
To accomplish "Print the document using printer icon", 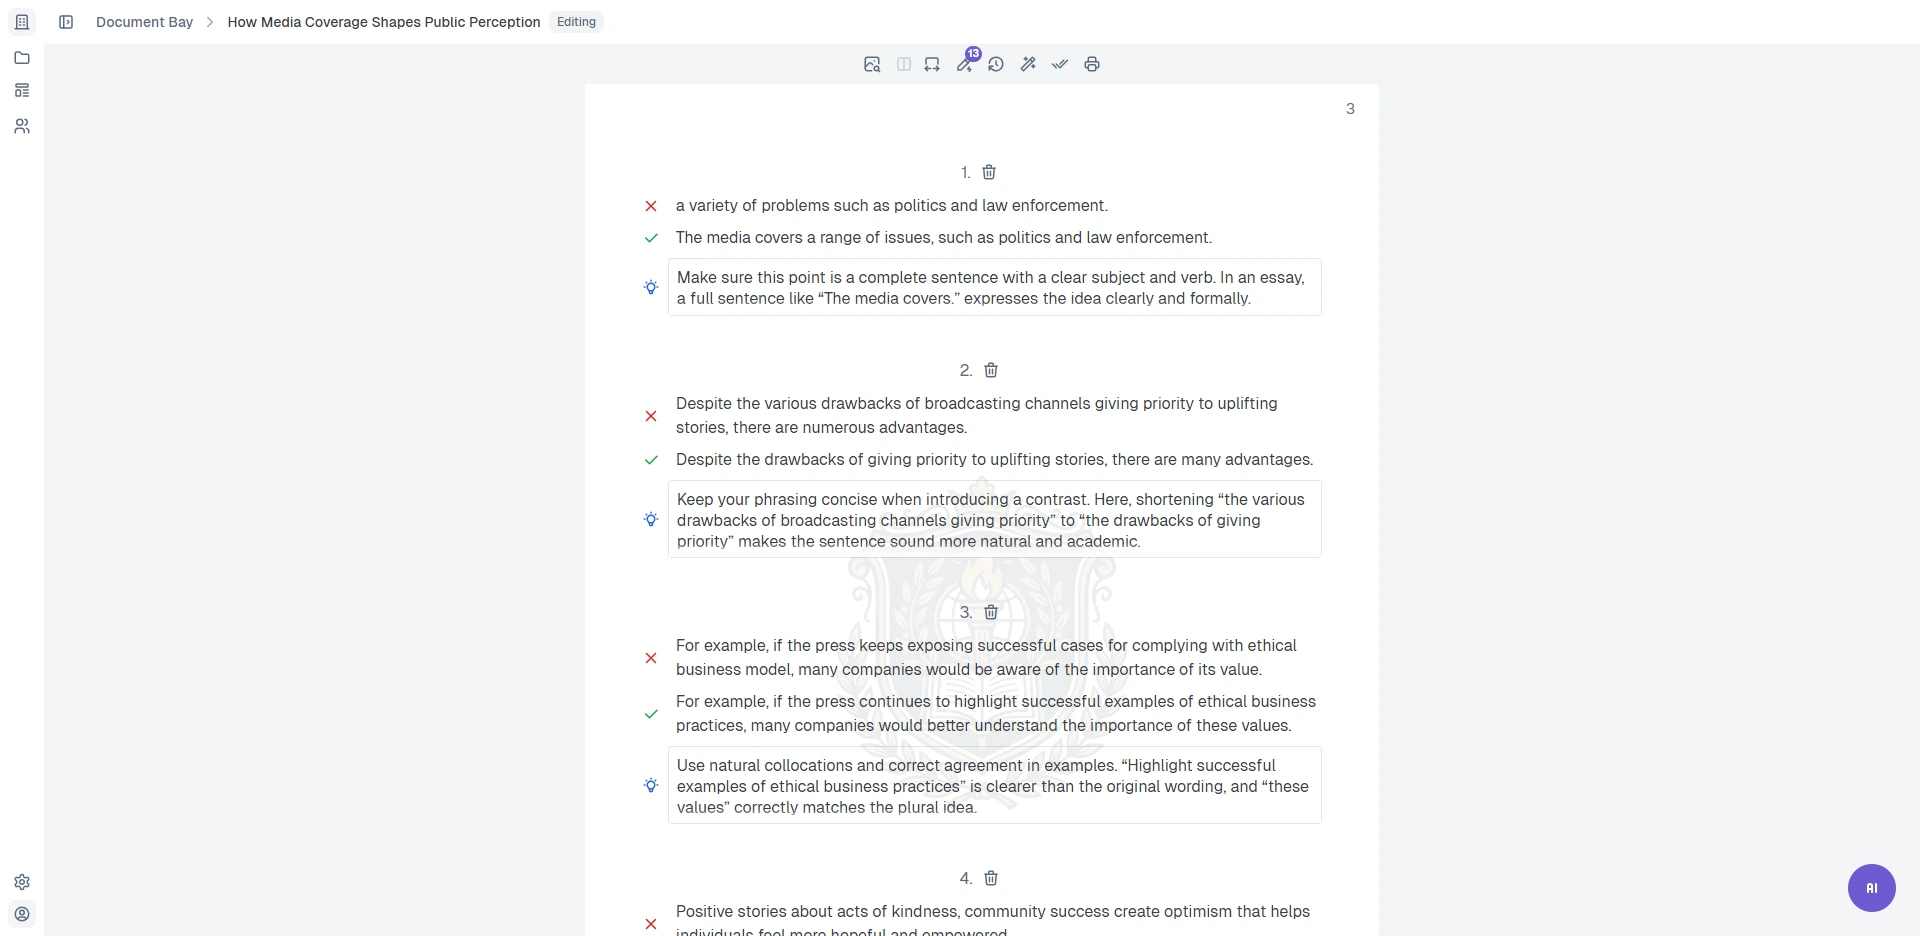I will 1092,64.
